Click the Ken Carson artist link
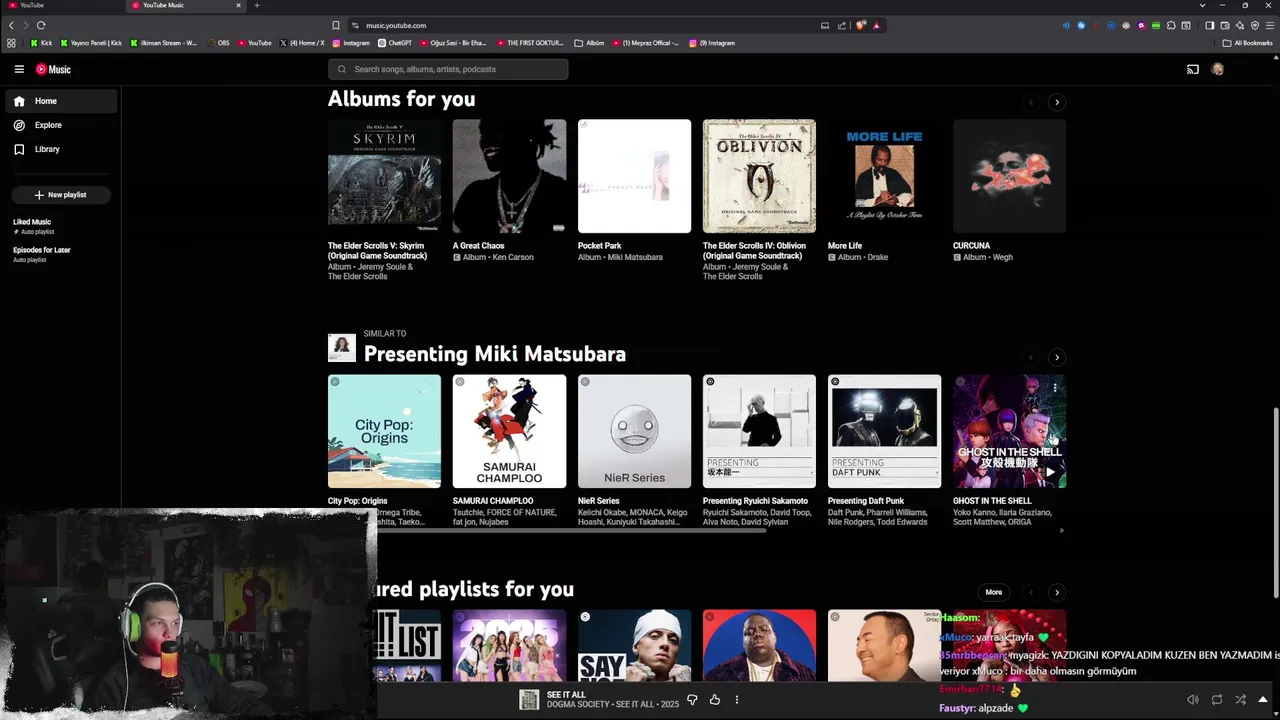The width and height of the screenshot is (1280, 720). tap(513, 257)
